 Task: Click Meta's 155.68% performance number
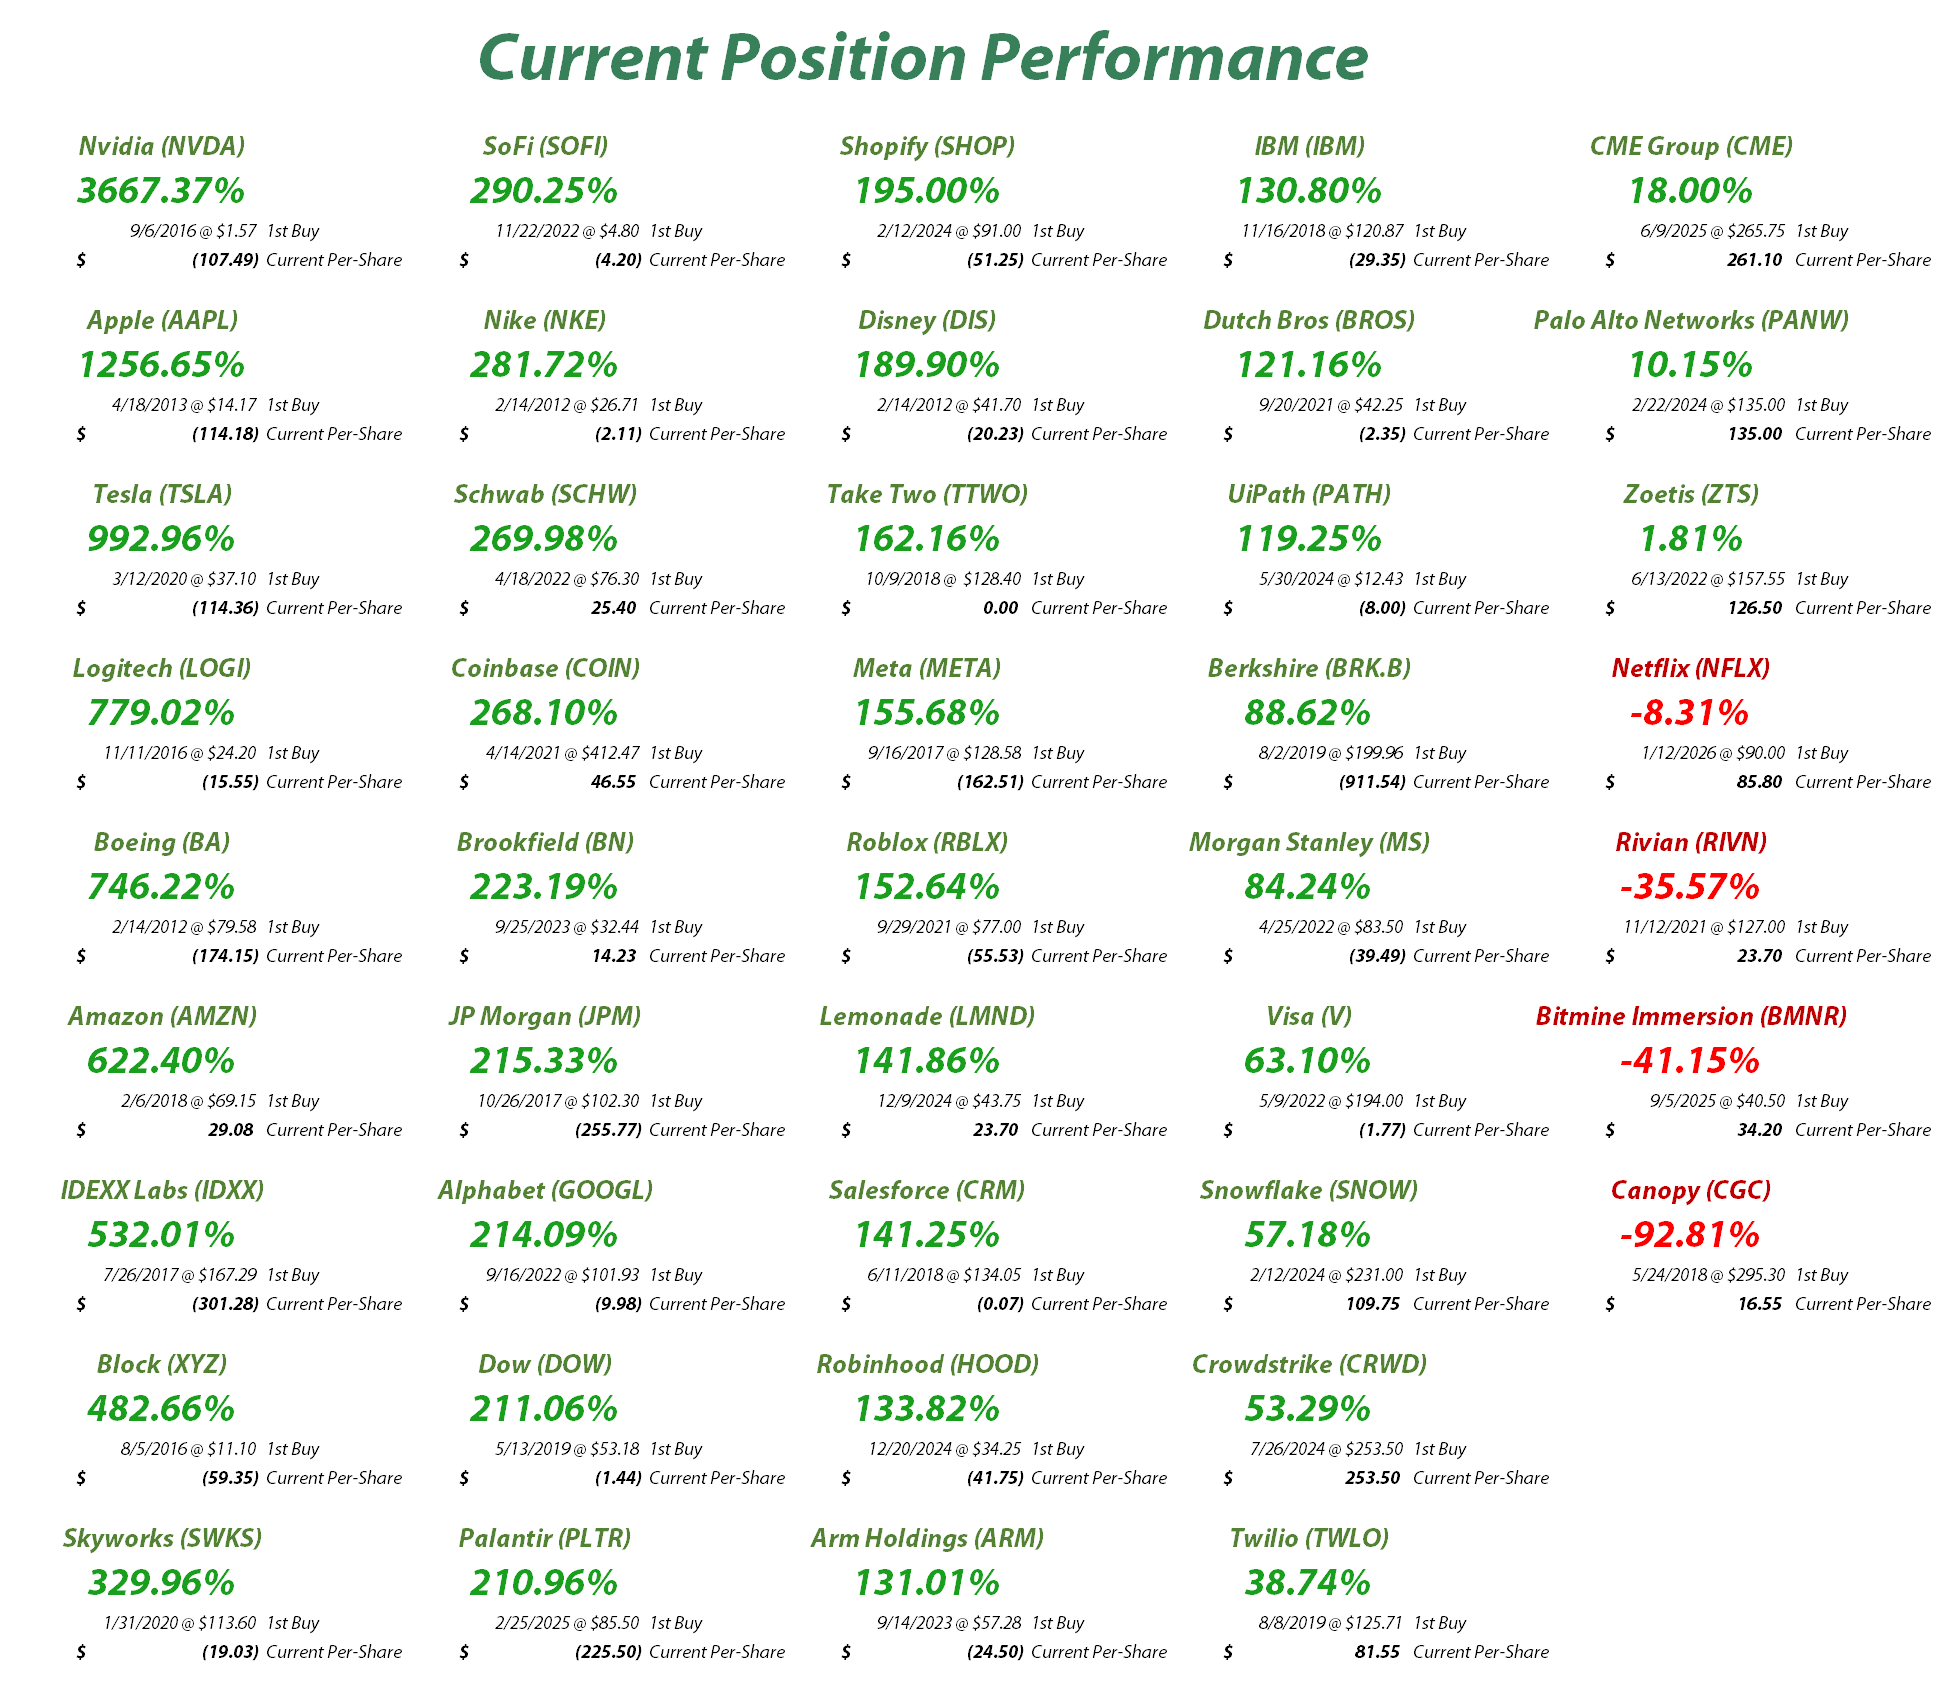[927, 712]
